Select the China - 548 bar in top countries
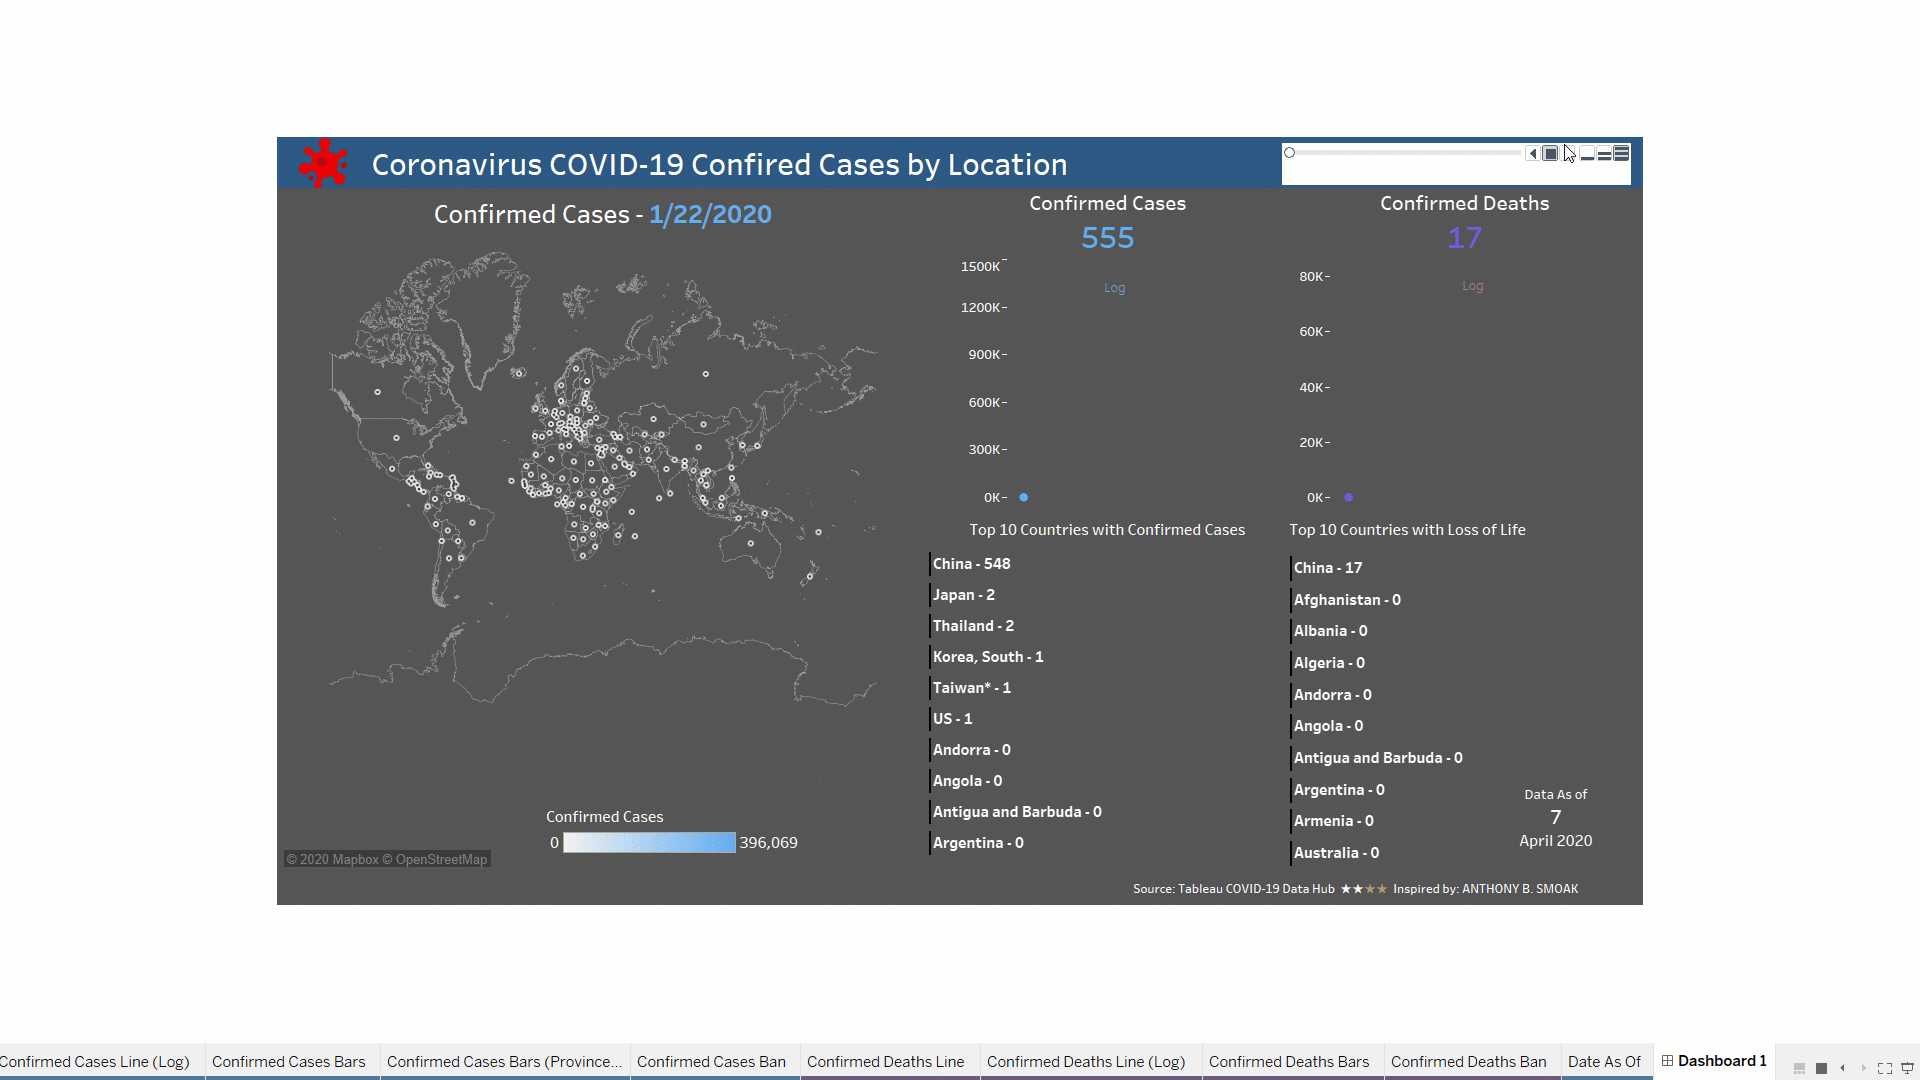This screenshot has height=1080, width=1920. click(x=971, y=563)
